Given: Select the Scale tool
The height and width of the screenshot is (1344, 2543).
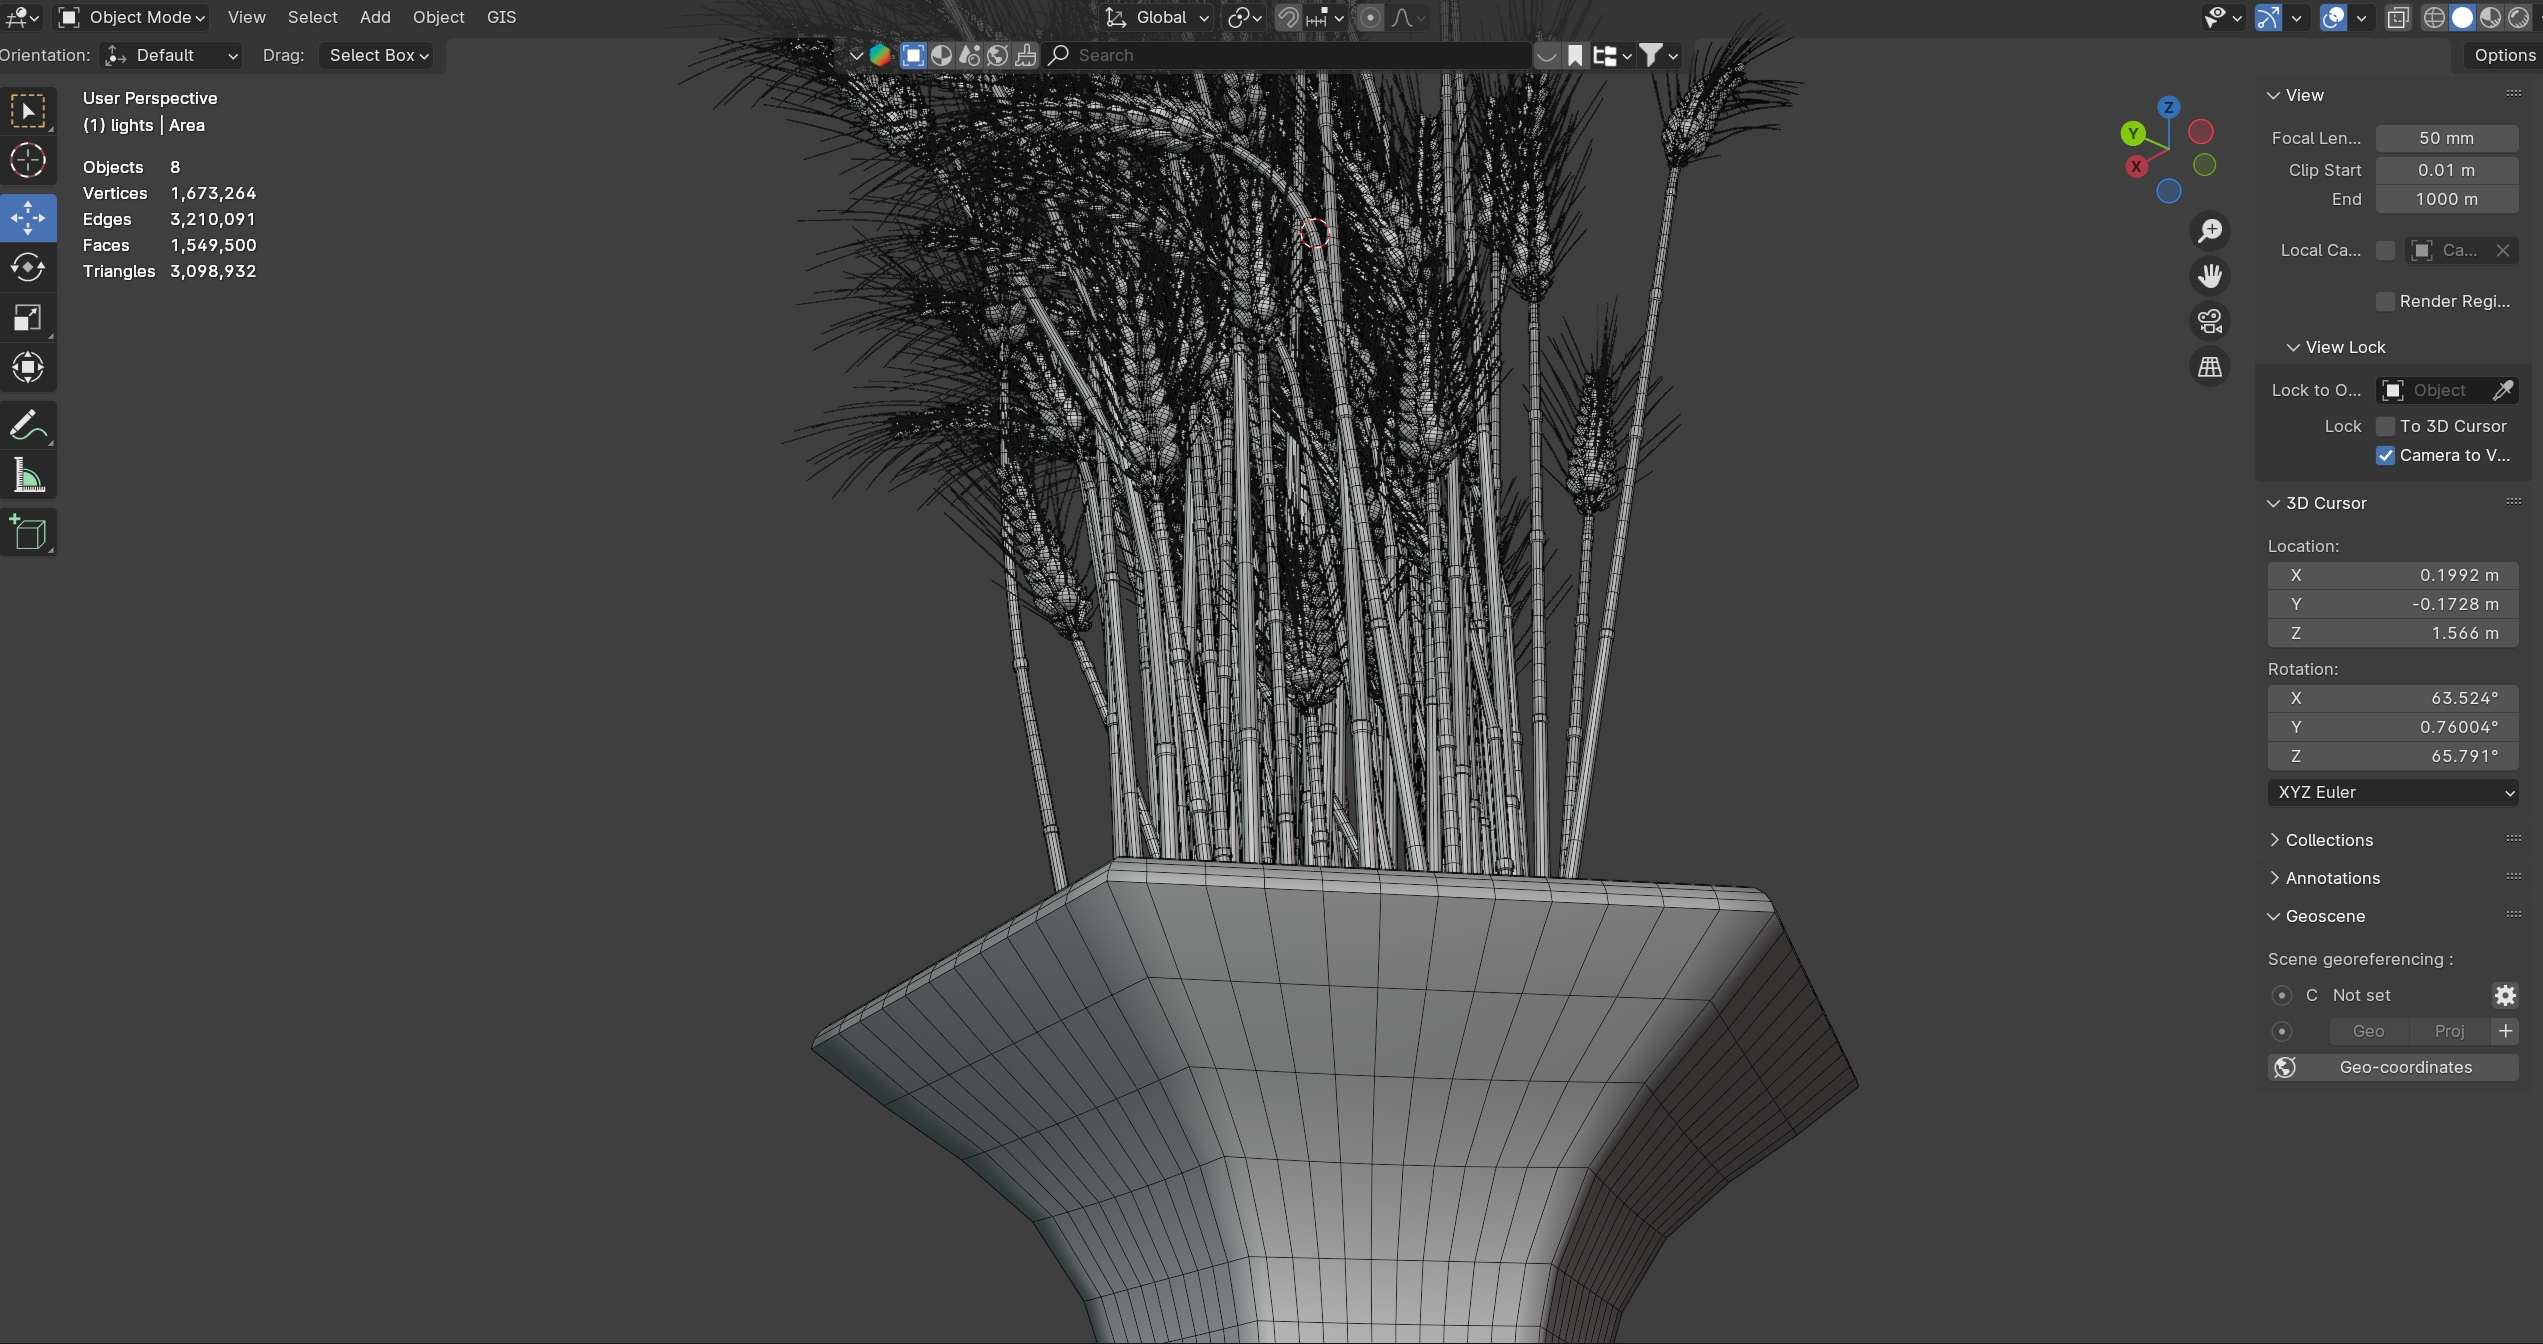Looking at the screenshot, I should pyautogui.click(x=28, y=318).
